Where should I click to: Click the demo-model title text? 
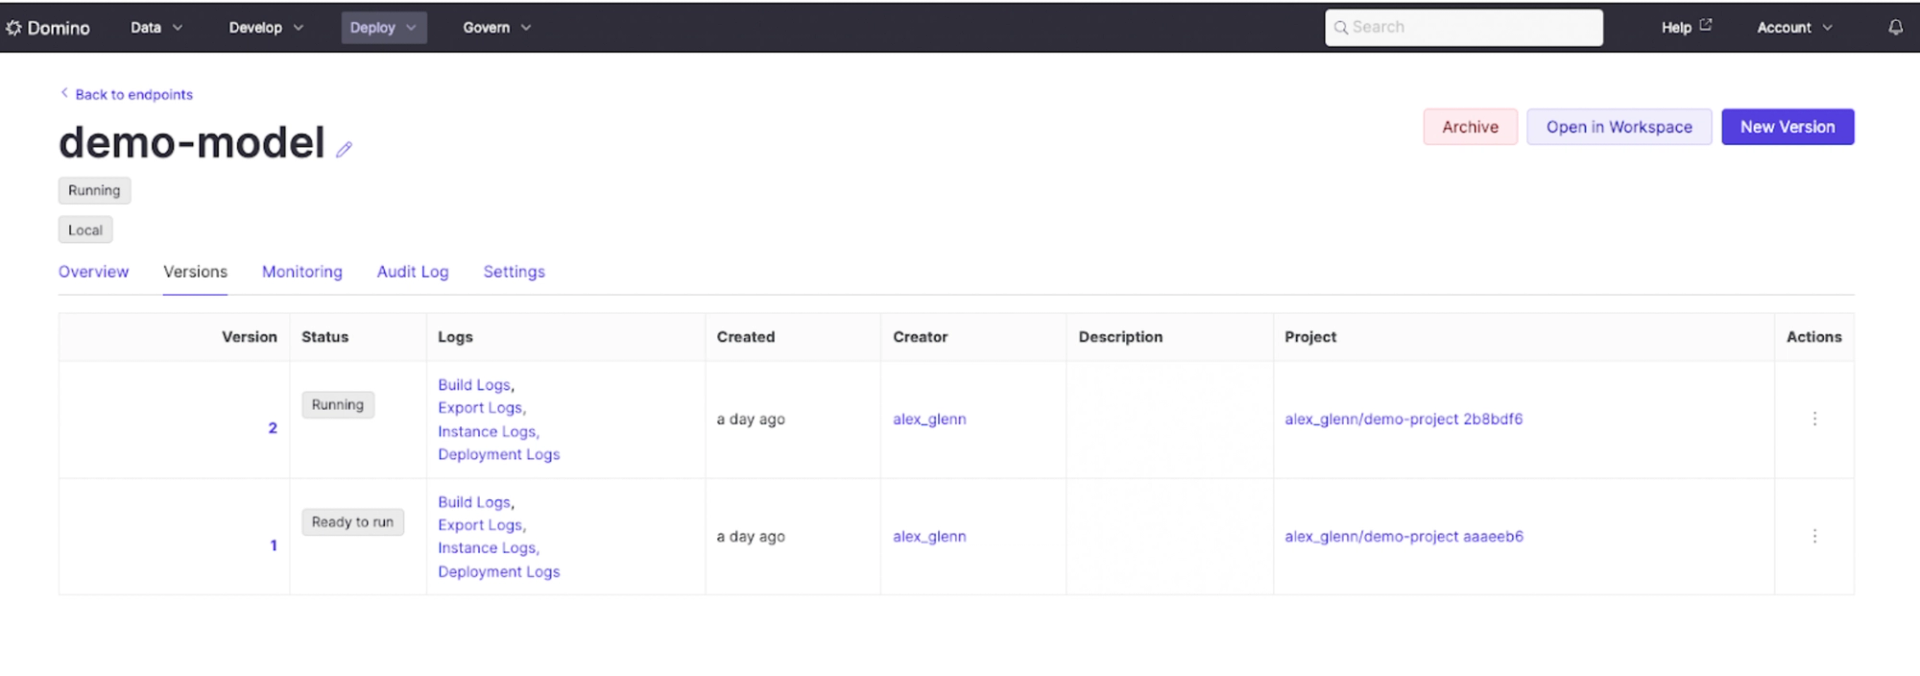192,142
